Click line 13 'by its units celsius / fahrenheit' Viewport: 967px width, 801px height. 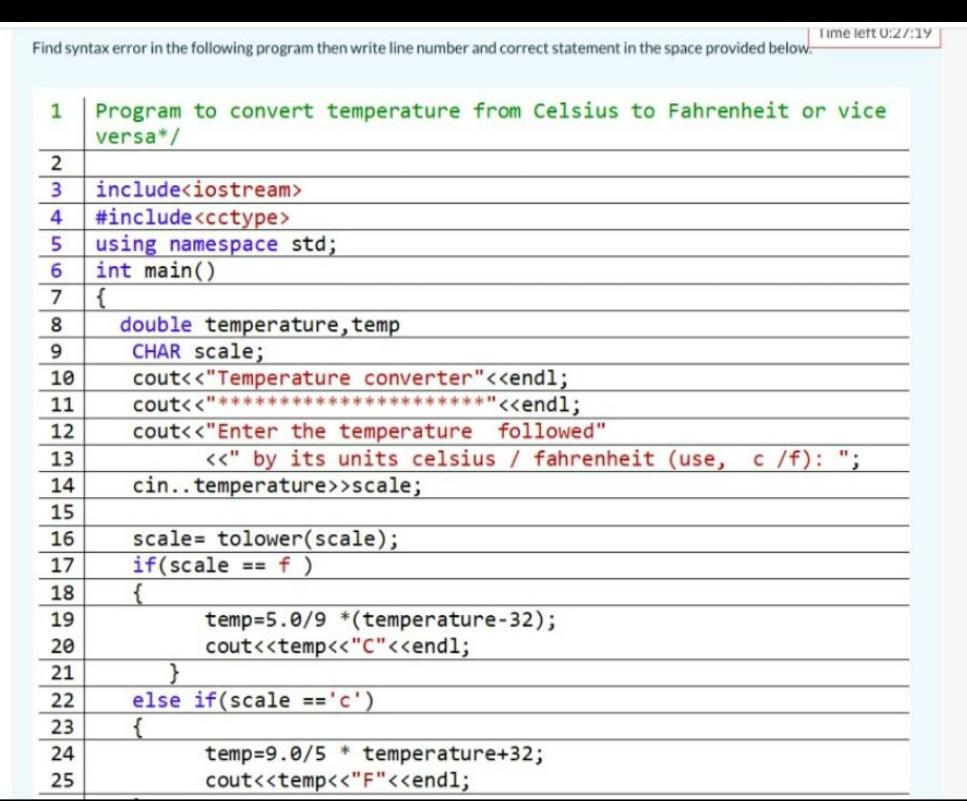[533, 459]
